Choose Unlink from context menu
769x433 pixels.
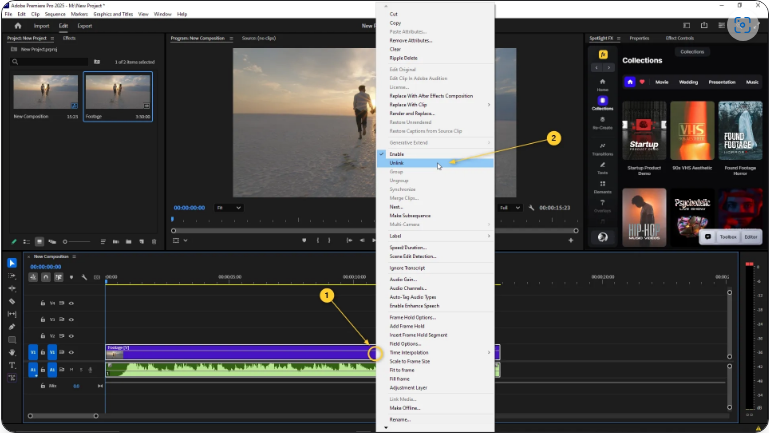[435, 163]
